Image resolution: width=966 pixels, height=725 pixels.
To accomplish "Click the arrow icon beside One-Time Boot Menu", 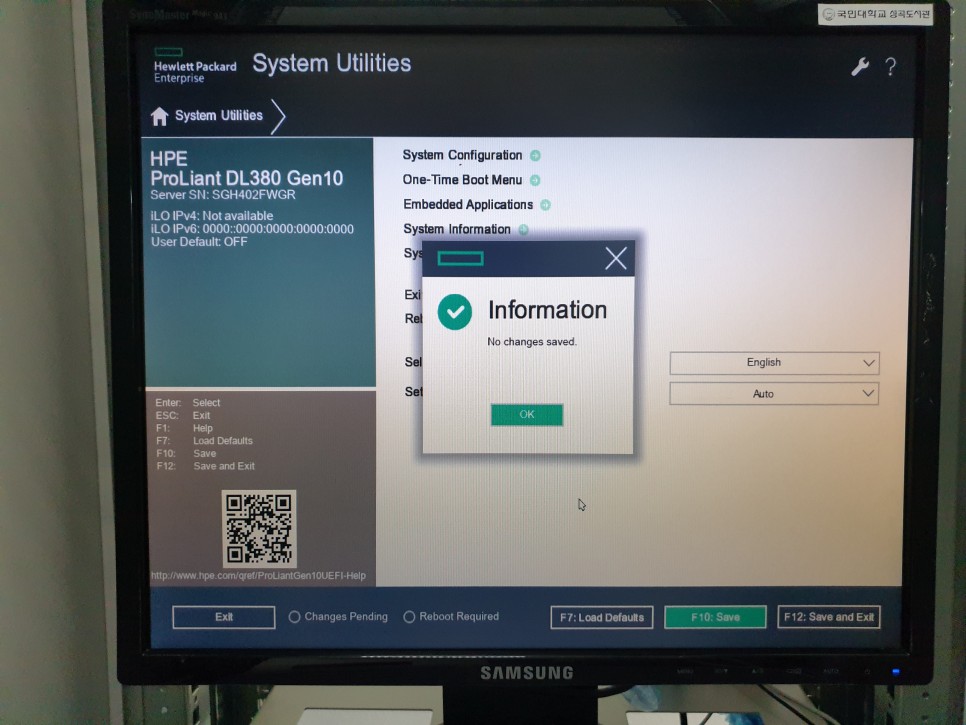I will [535, 180].
